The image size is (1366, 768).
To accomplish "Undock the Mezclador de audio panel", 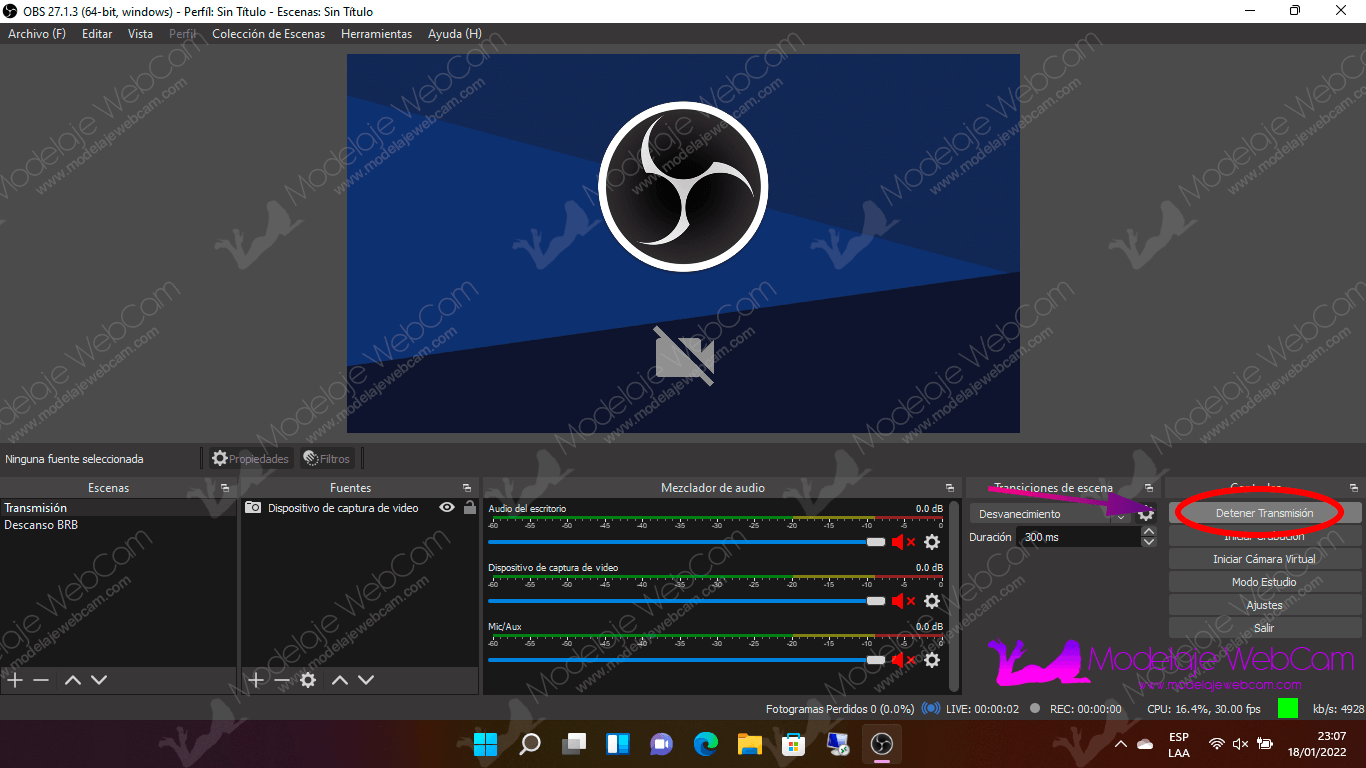I will [950, 488].
